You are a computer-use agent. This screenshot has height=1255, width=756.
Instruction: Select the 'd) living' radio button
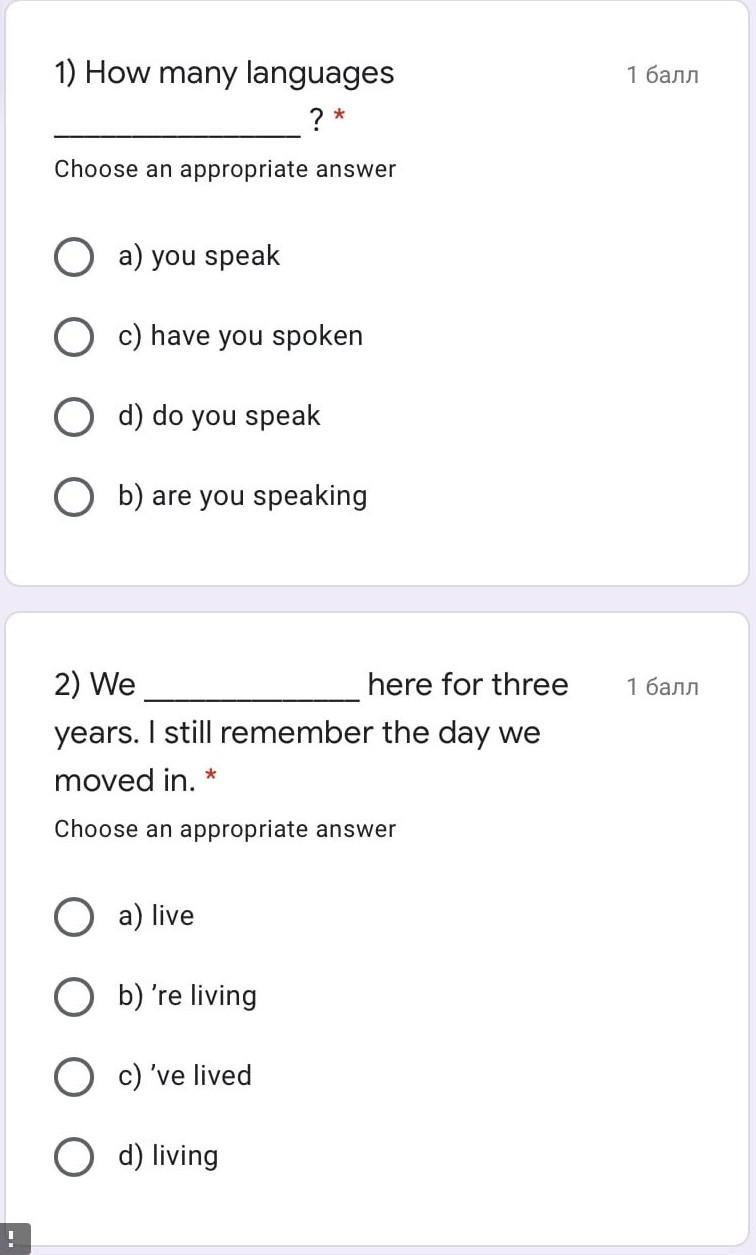[x=73, y=1157]
